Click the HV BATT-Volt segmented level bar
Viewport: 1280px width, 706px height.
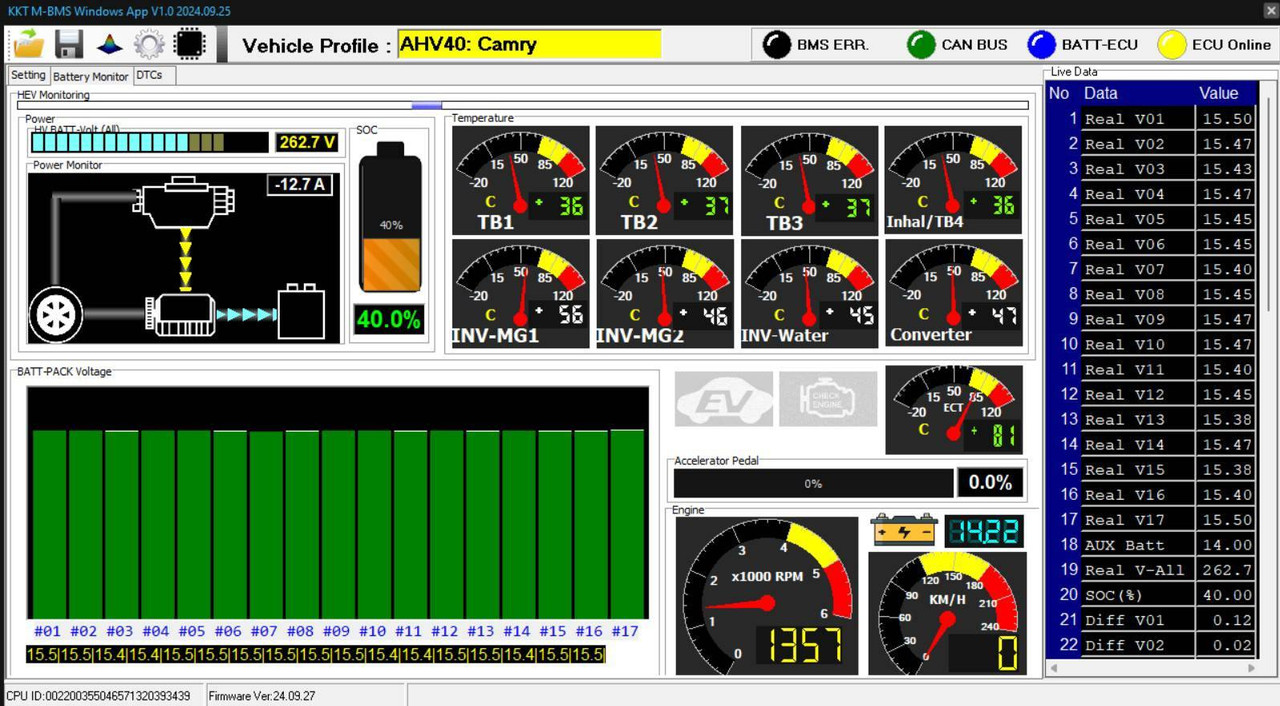click(149, 142)
